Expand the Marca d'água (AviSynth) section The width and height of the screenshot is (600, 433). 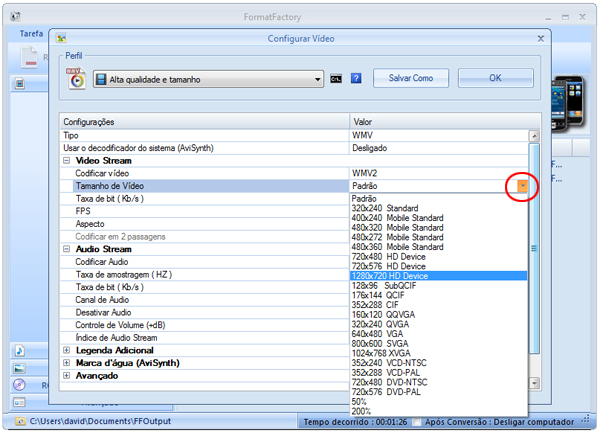(67, 363)
